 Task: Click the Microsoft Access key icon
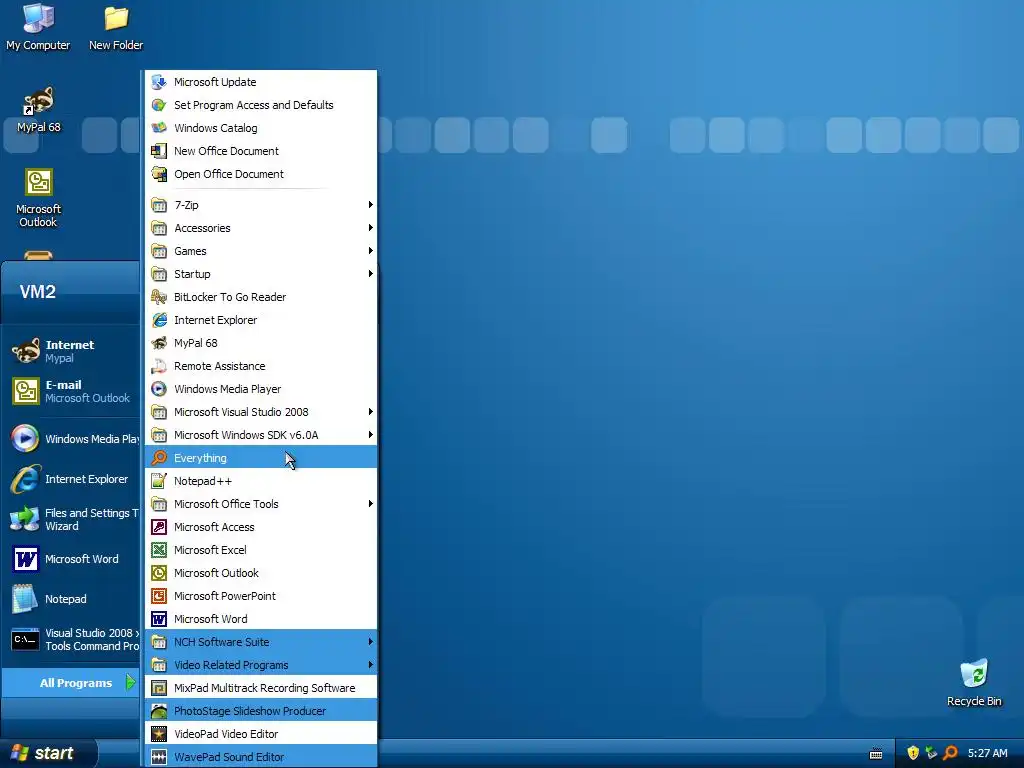click(x=159, y=527)
